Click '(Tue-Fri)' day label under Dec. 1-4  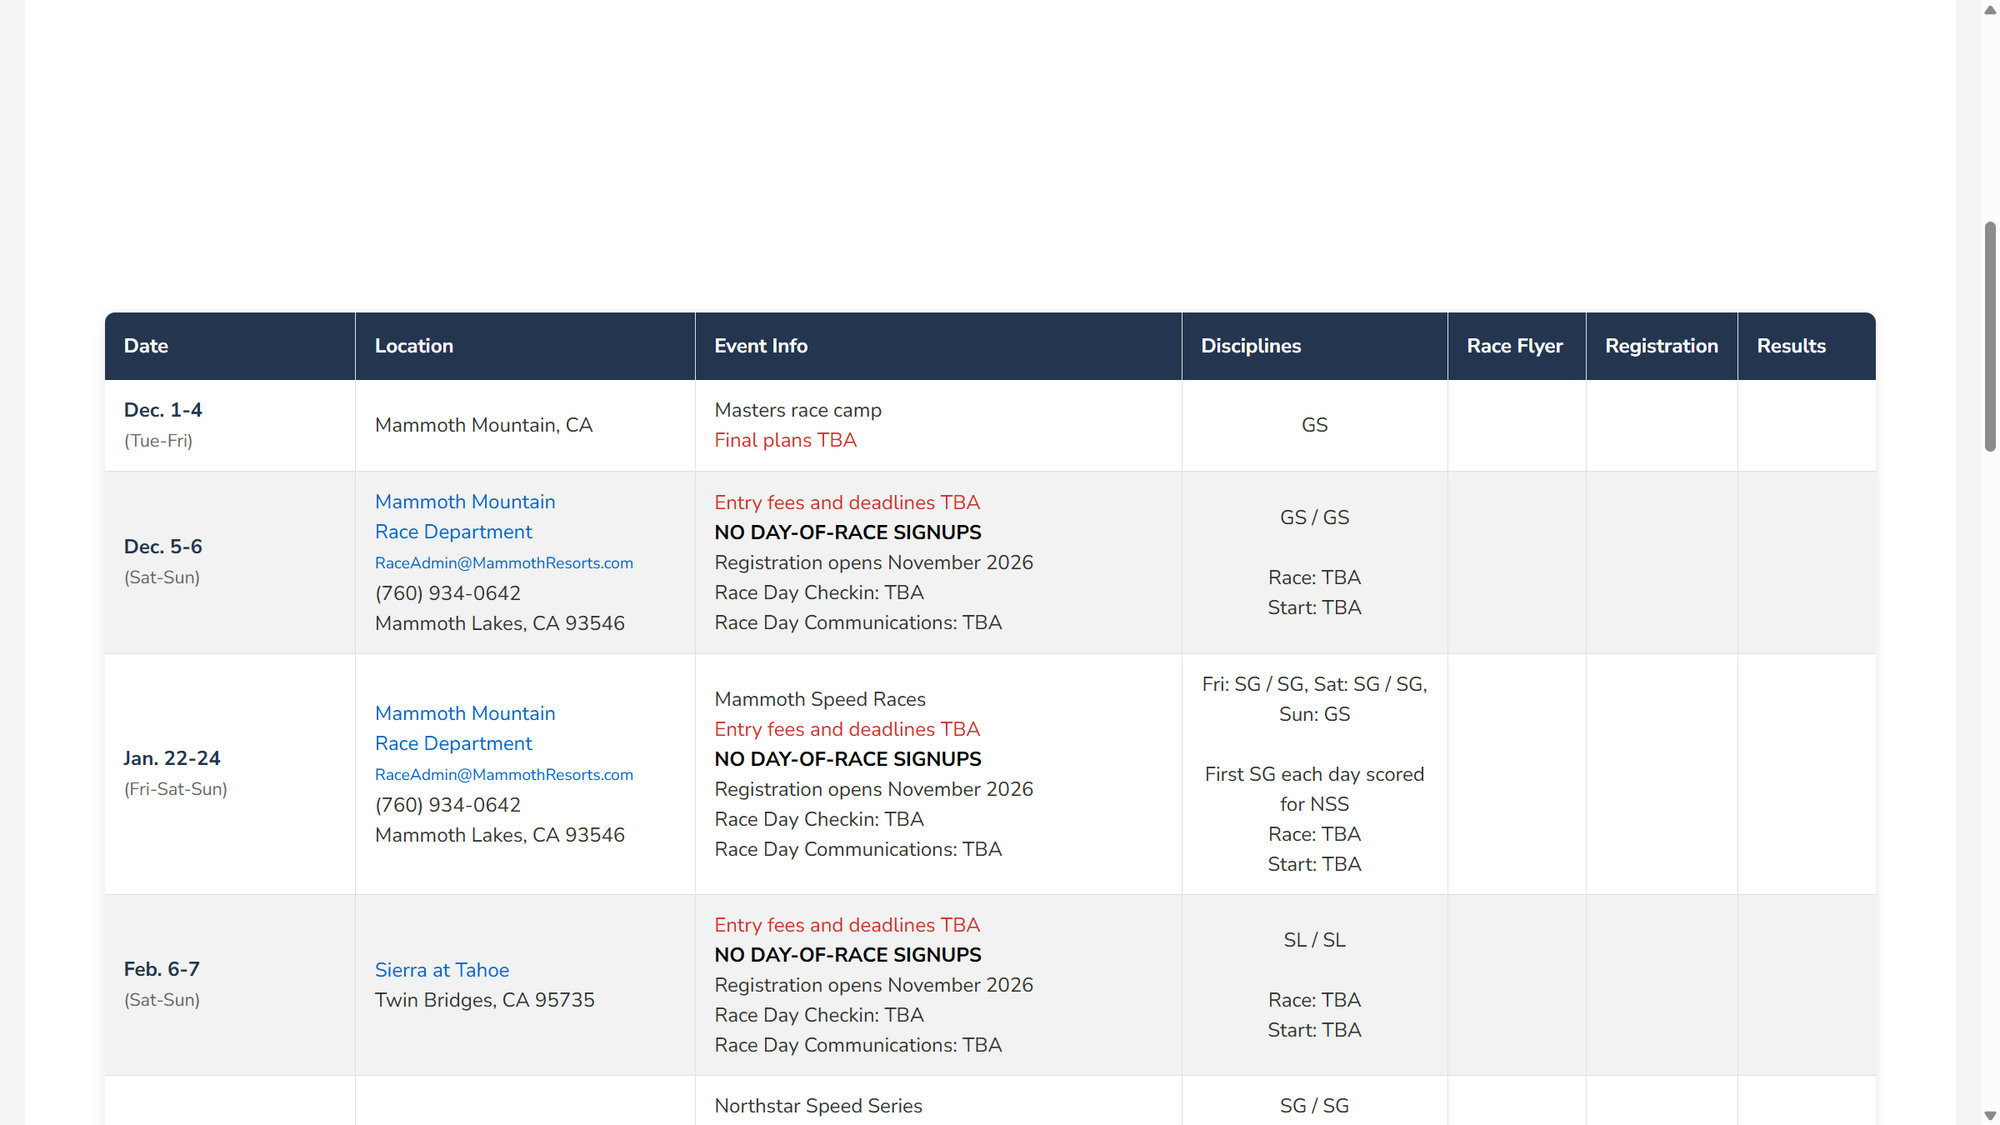(158, 441)
